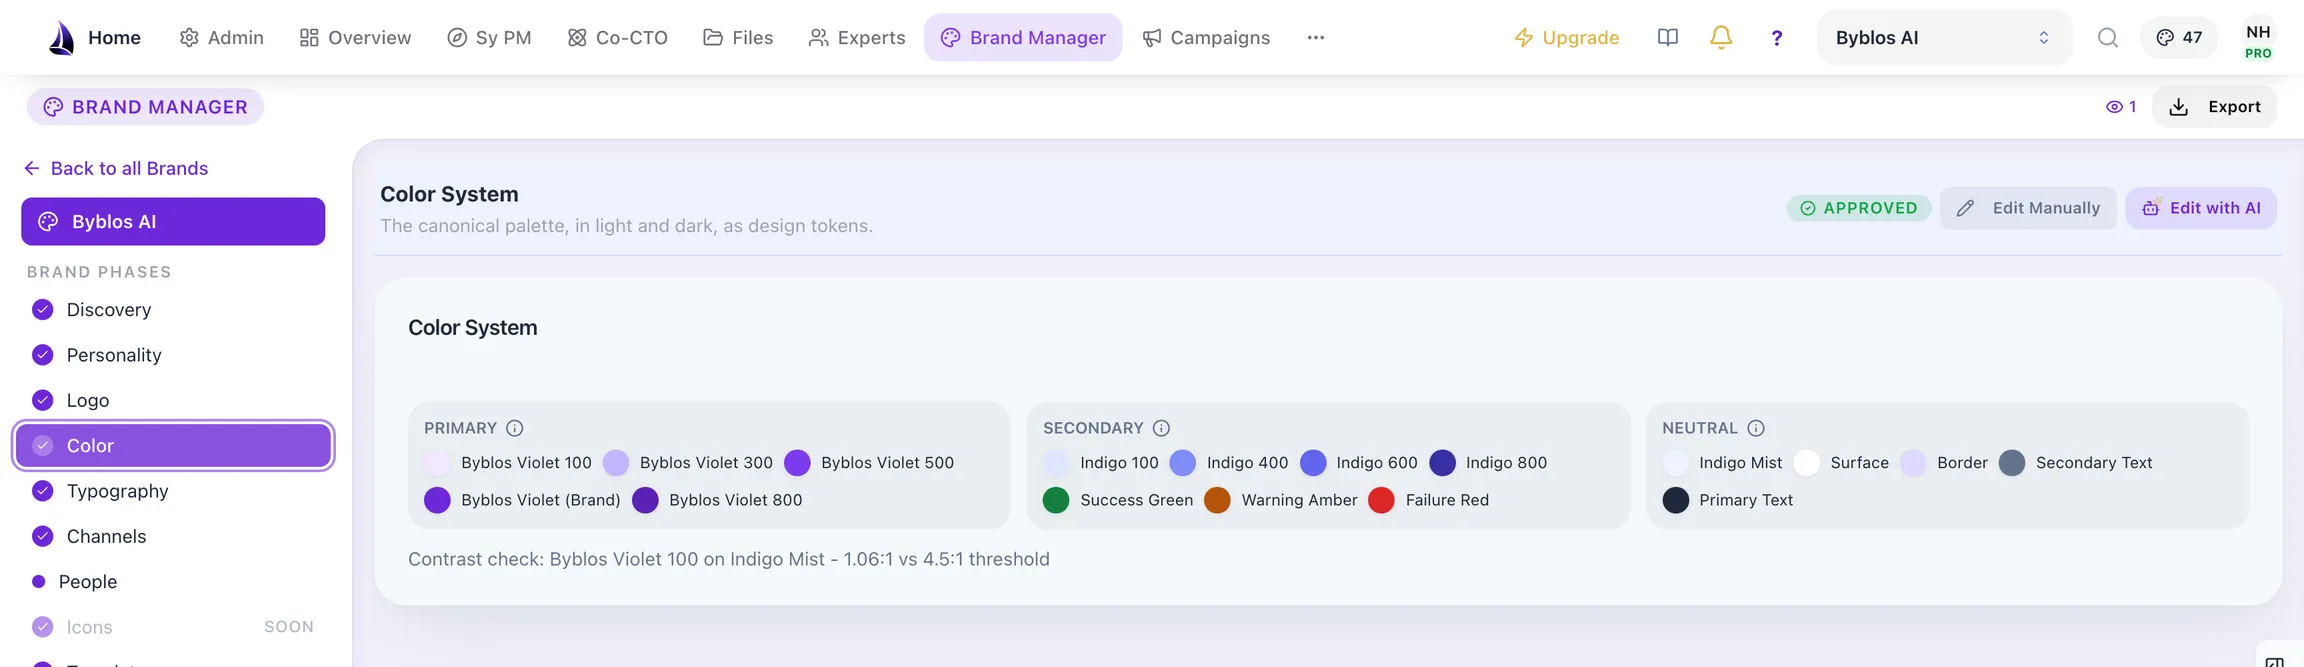Go to Home
The width and height of the screenshot is (2304, 667).
[114, 38]
